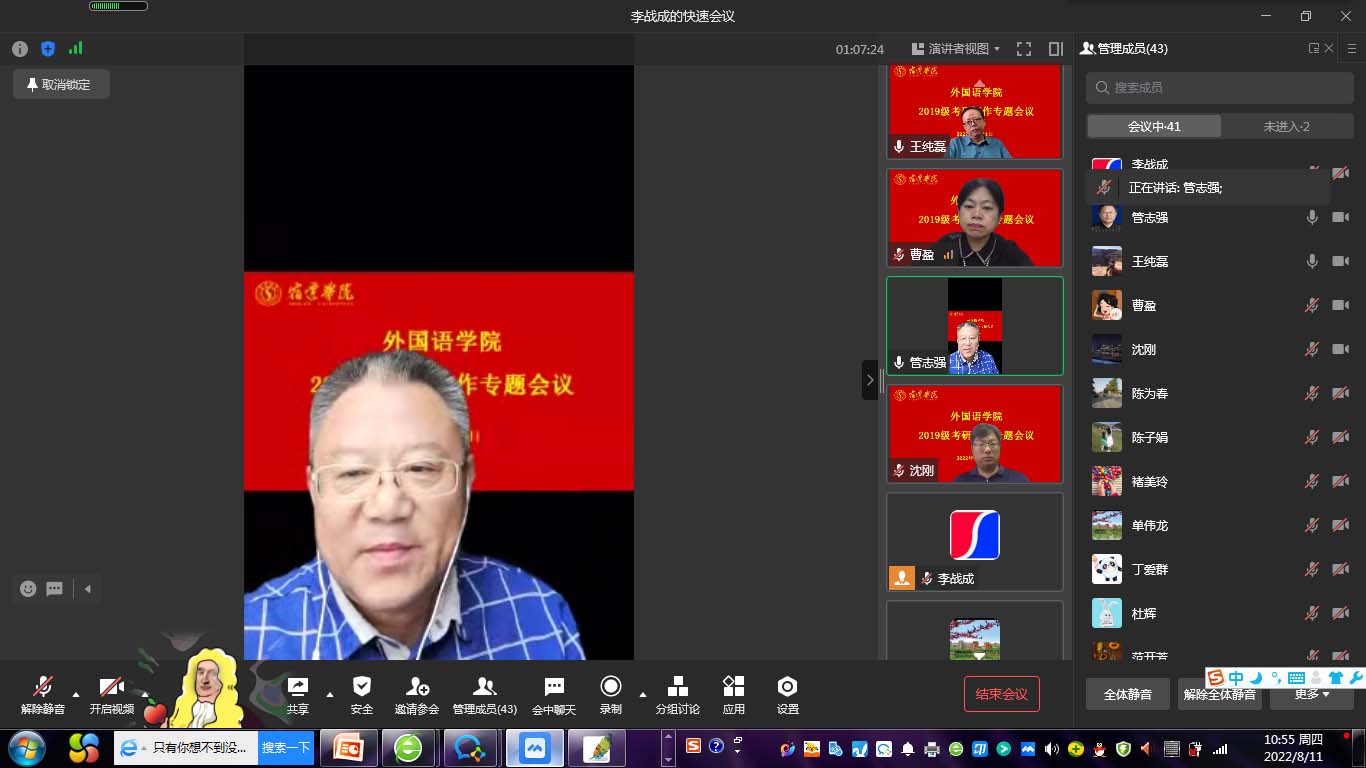This screenshot has width=1366, height=768.
Task: Open 设置 settings icon
Action: tap(788, 687)
